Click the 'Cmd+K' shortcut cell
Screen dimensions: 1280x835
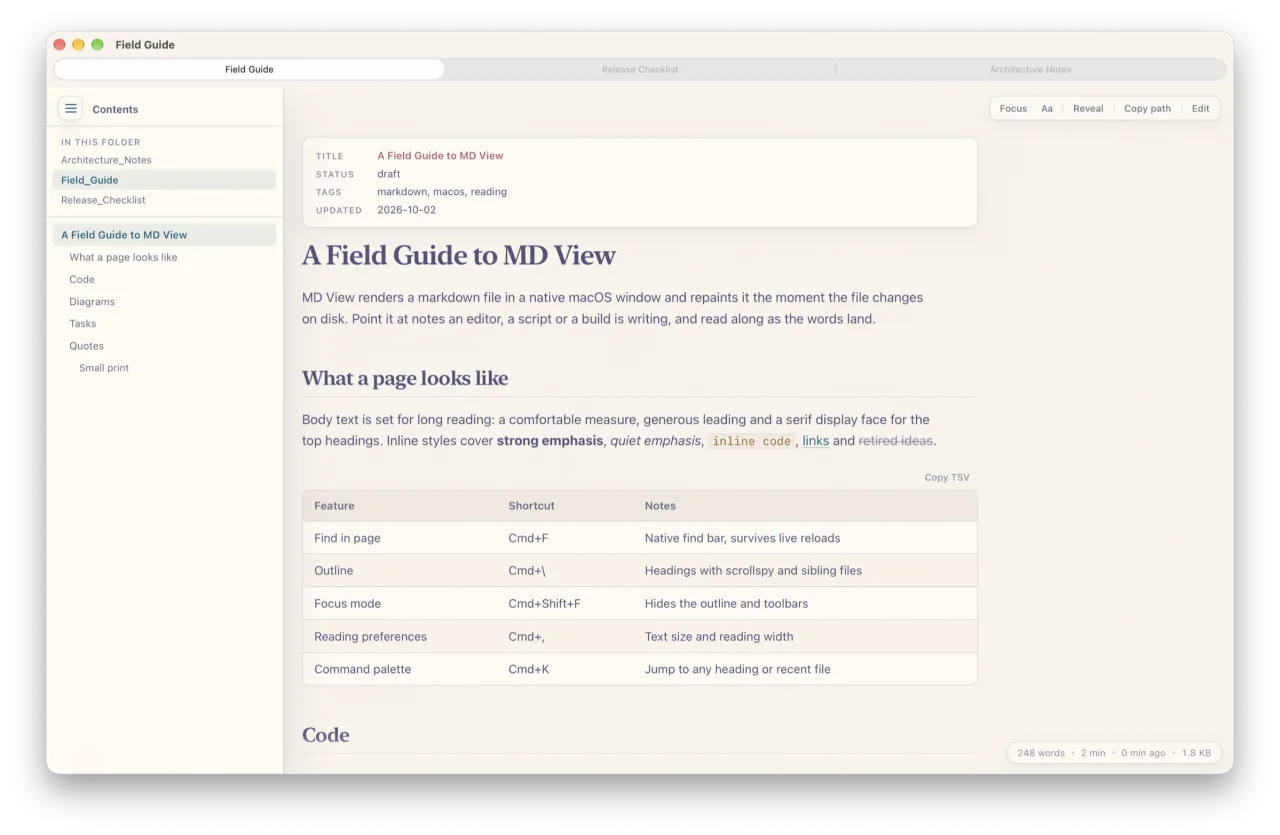[x=528, y=669]
